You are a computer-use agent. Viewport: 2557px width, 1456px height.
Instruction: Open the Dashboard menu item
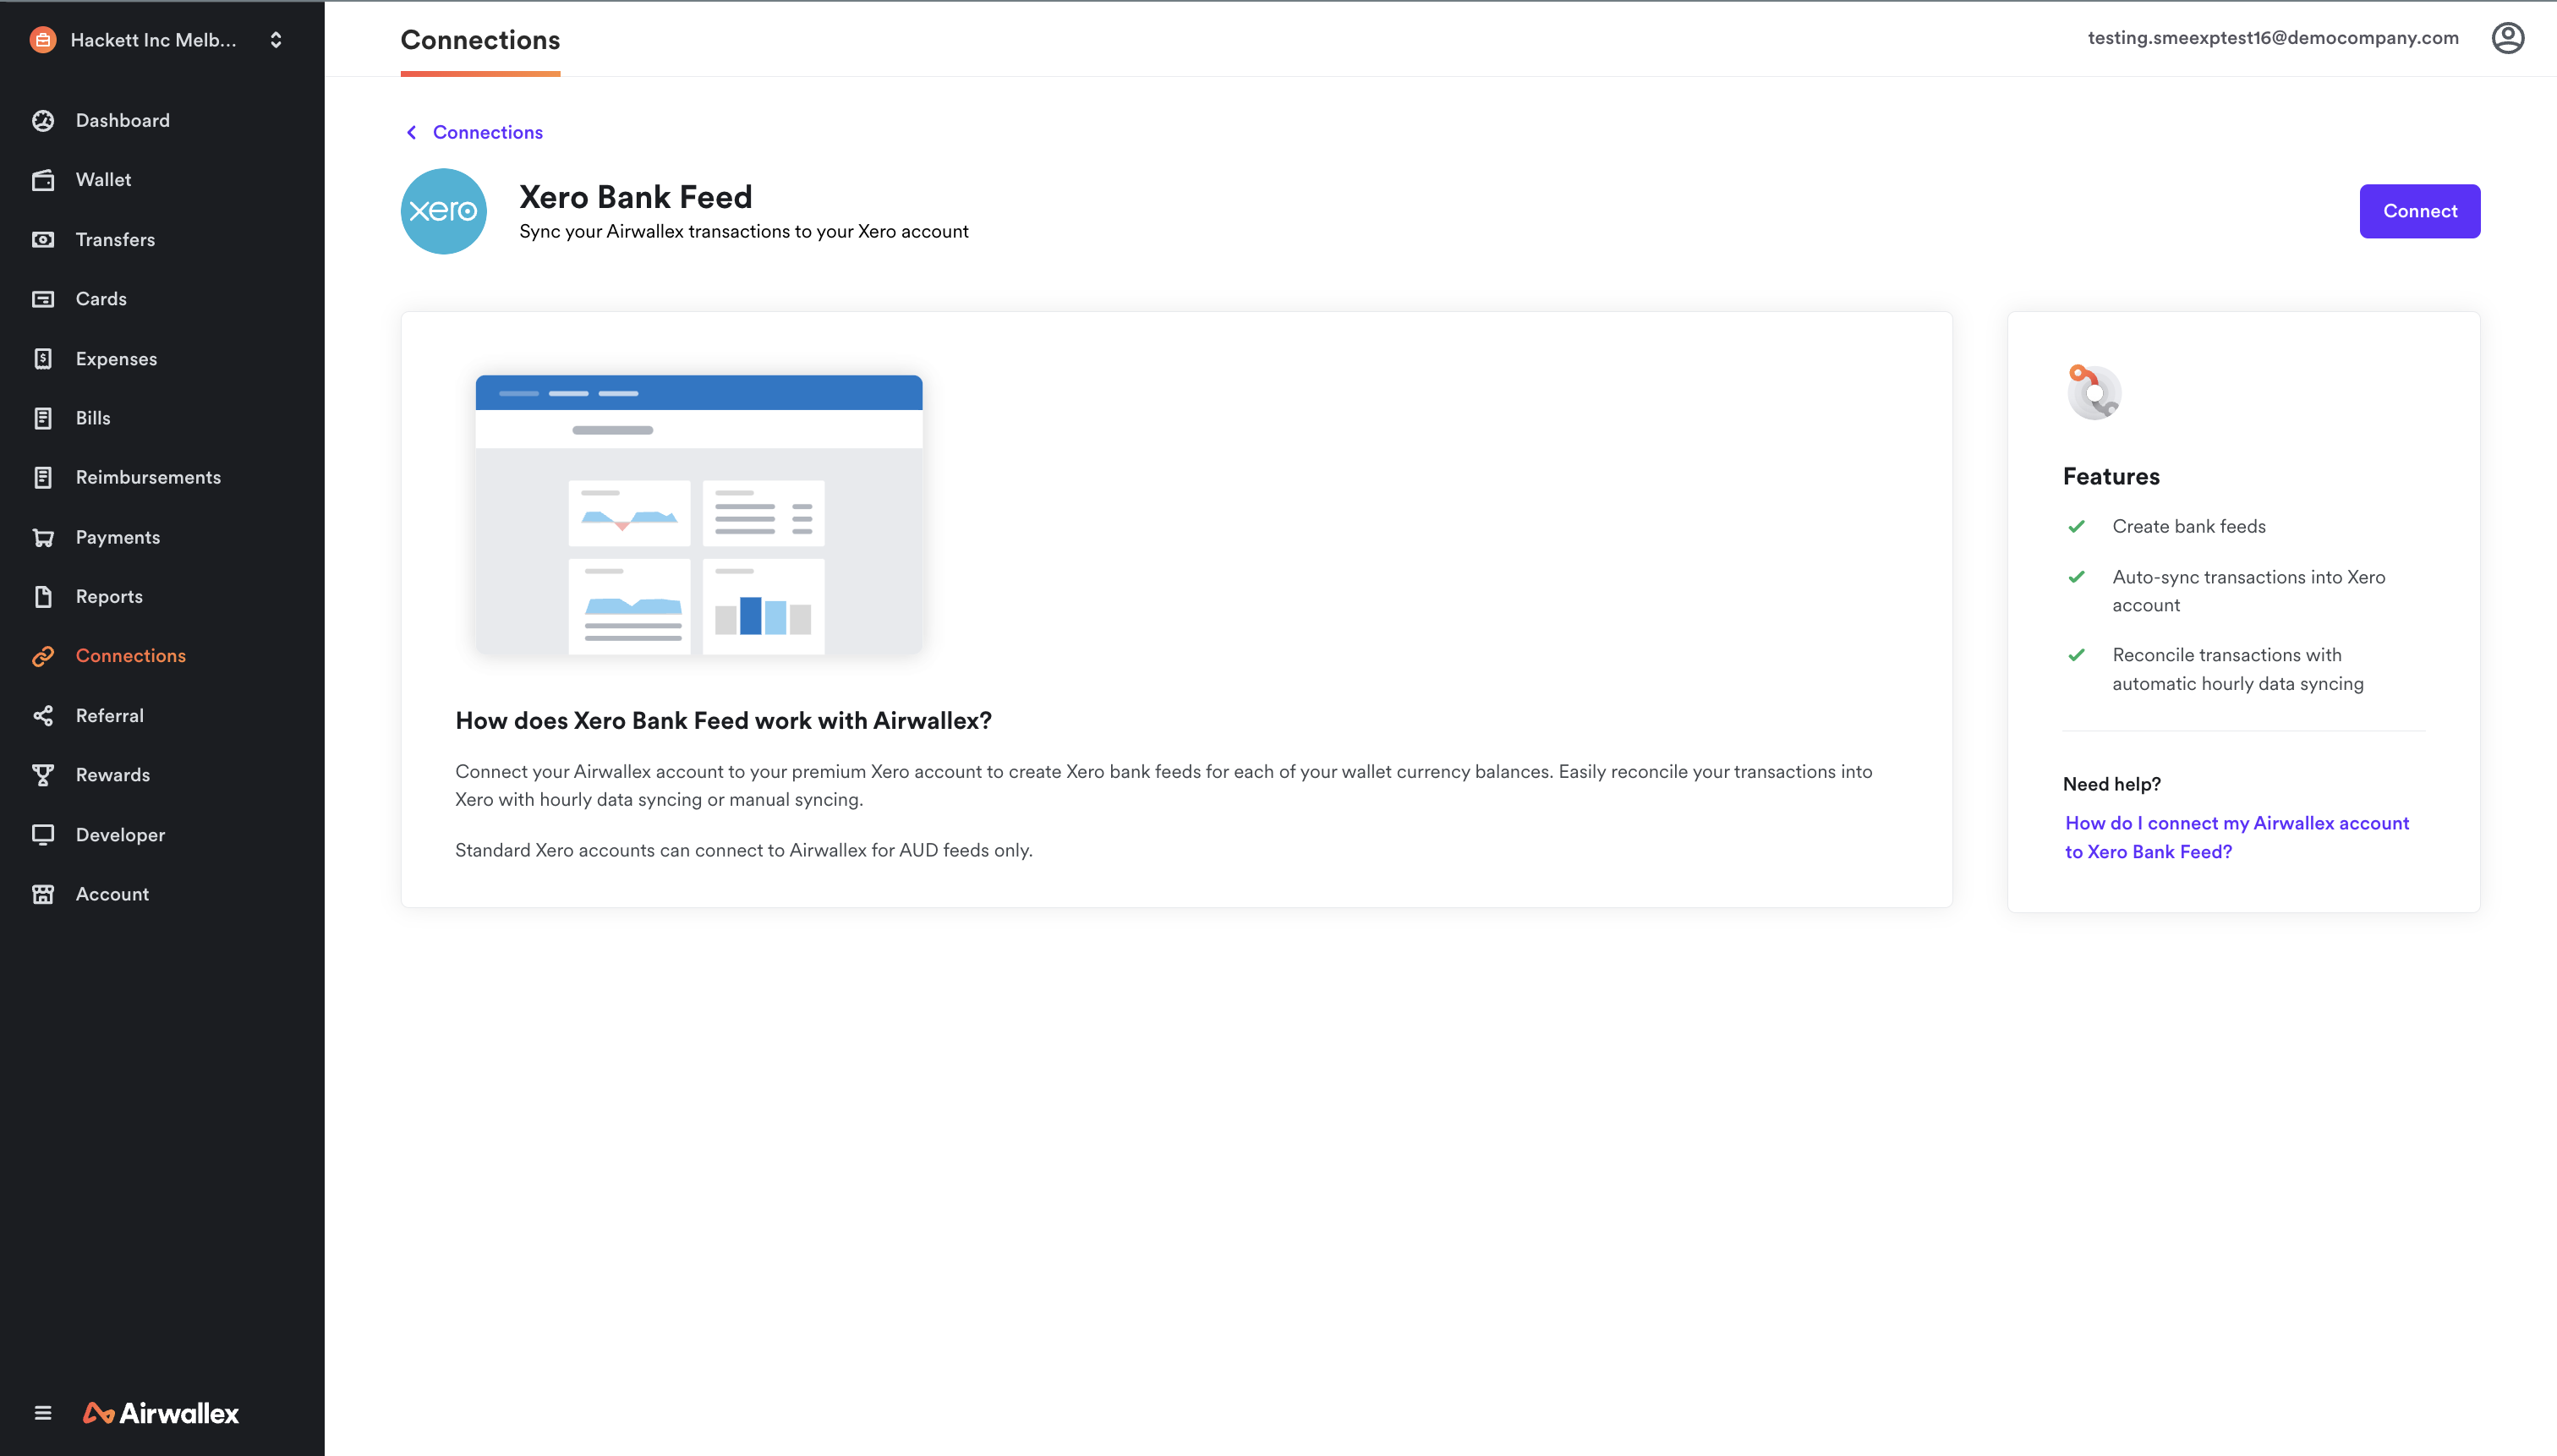click(x=123, y=121)
